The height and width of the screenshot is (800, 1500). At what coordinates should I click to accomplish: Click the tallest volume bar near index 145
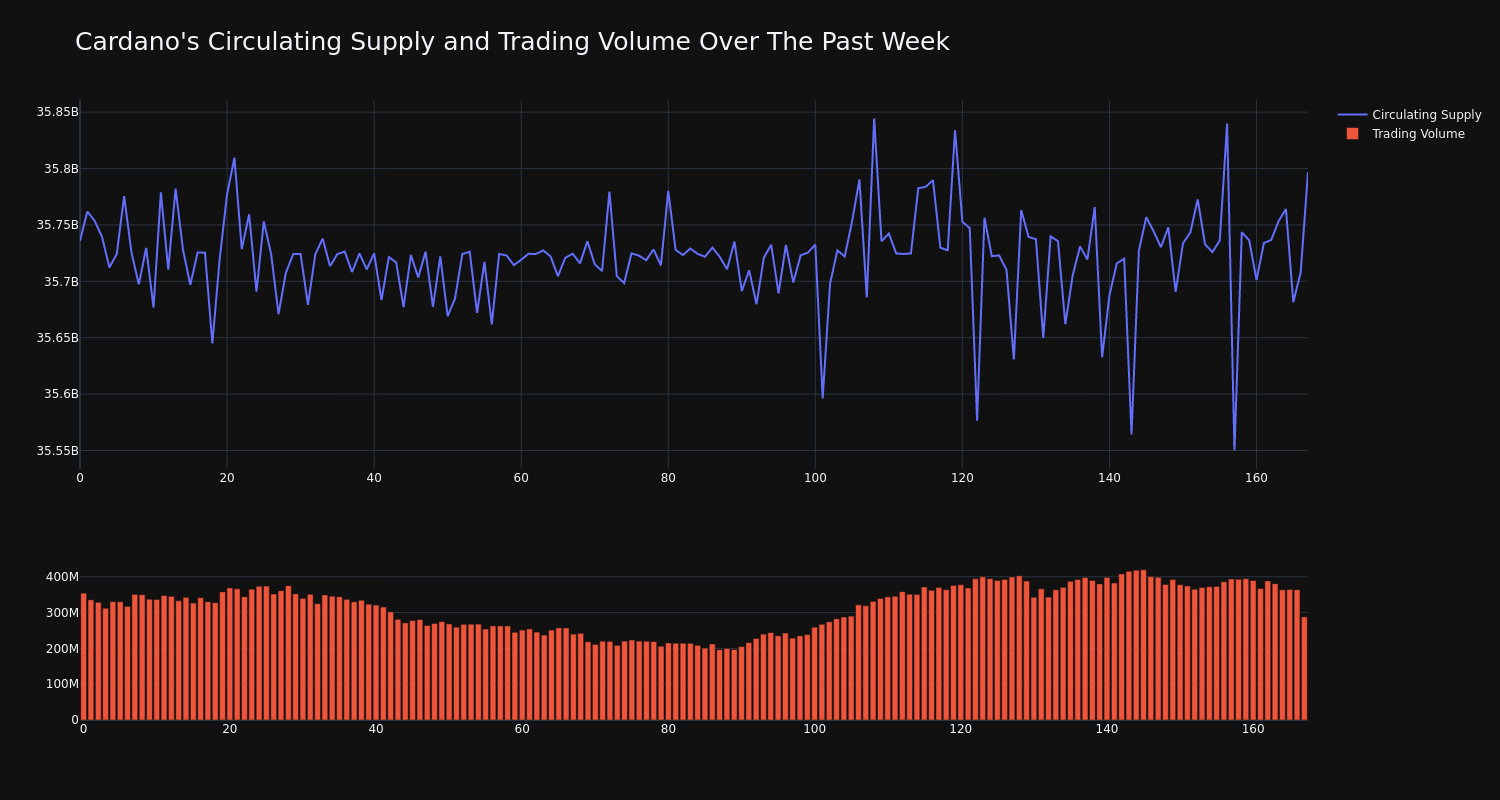pyautogui.click(x=1143, y=645)
